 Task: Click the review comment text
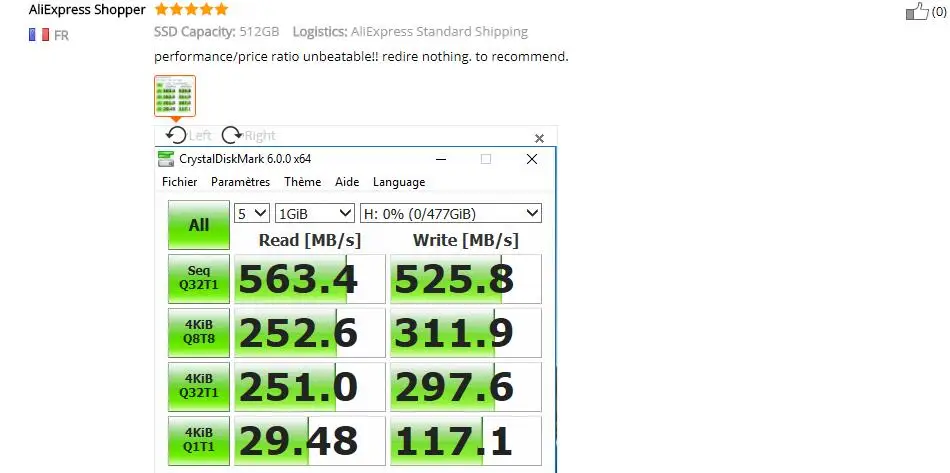pos(361,57)
